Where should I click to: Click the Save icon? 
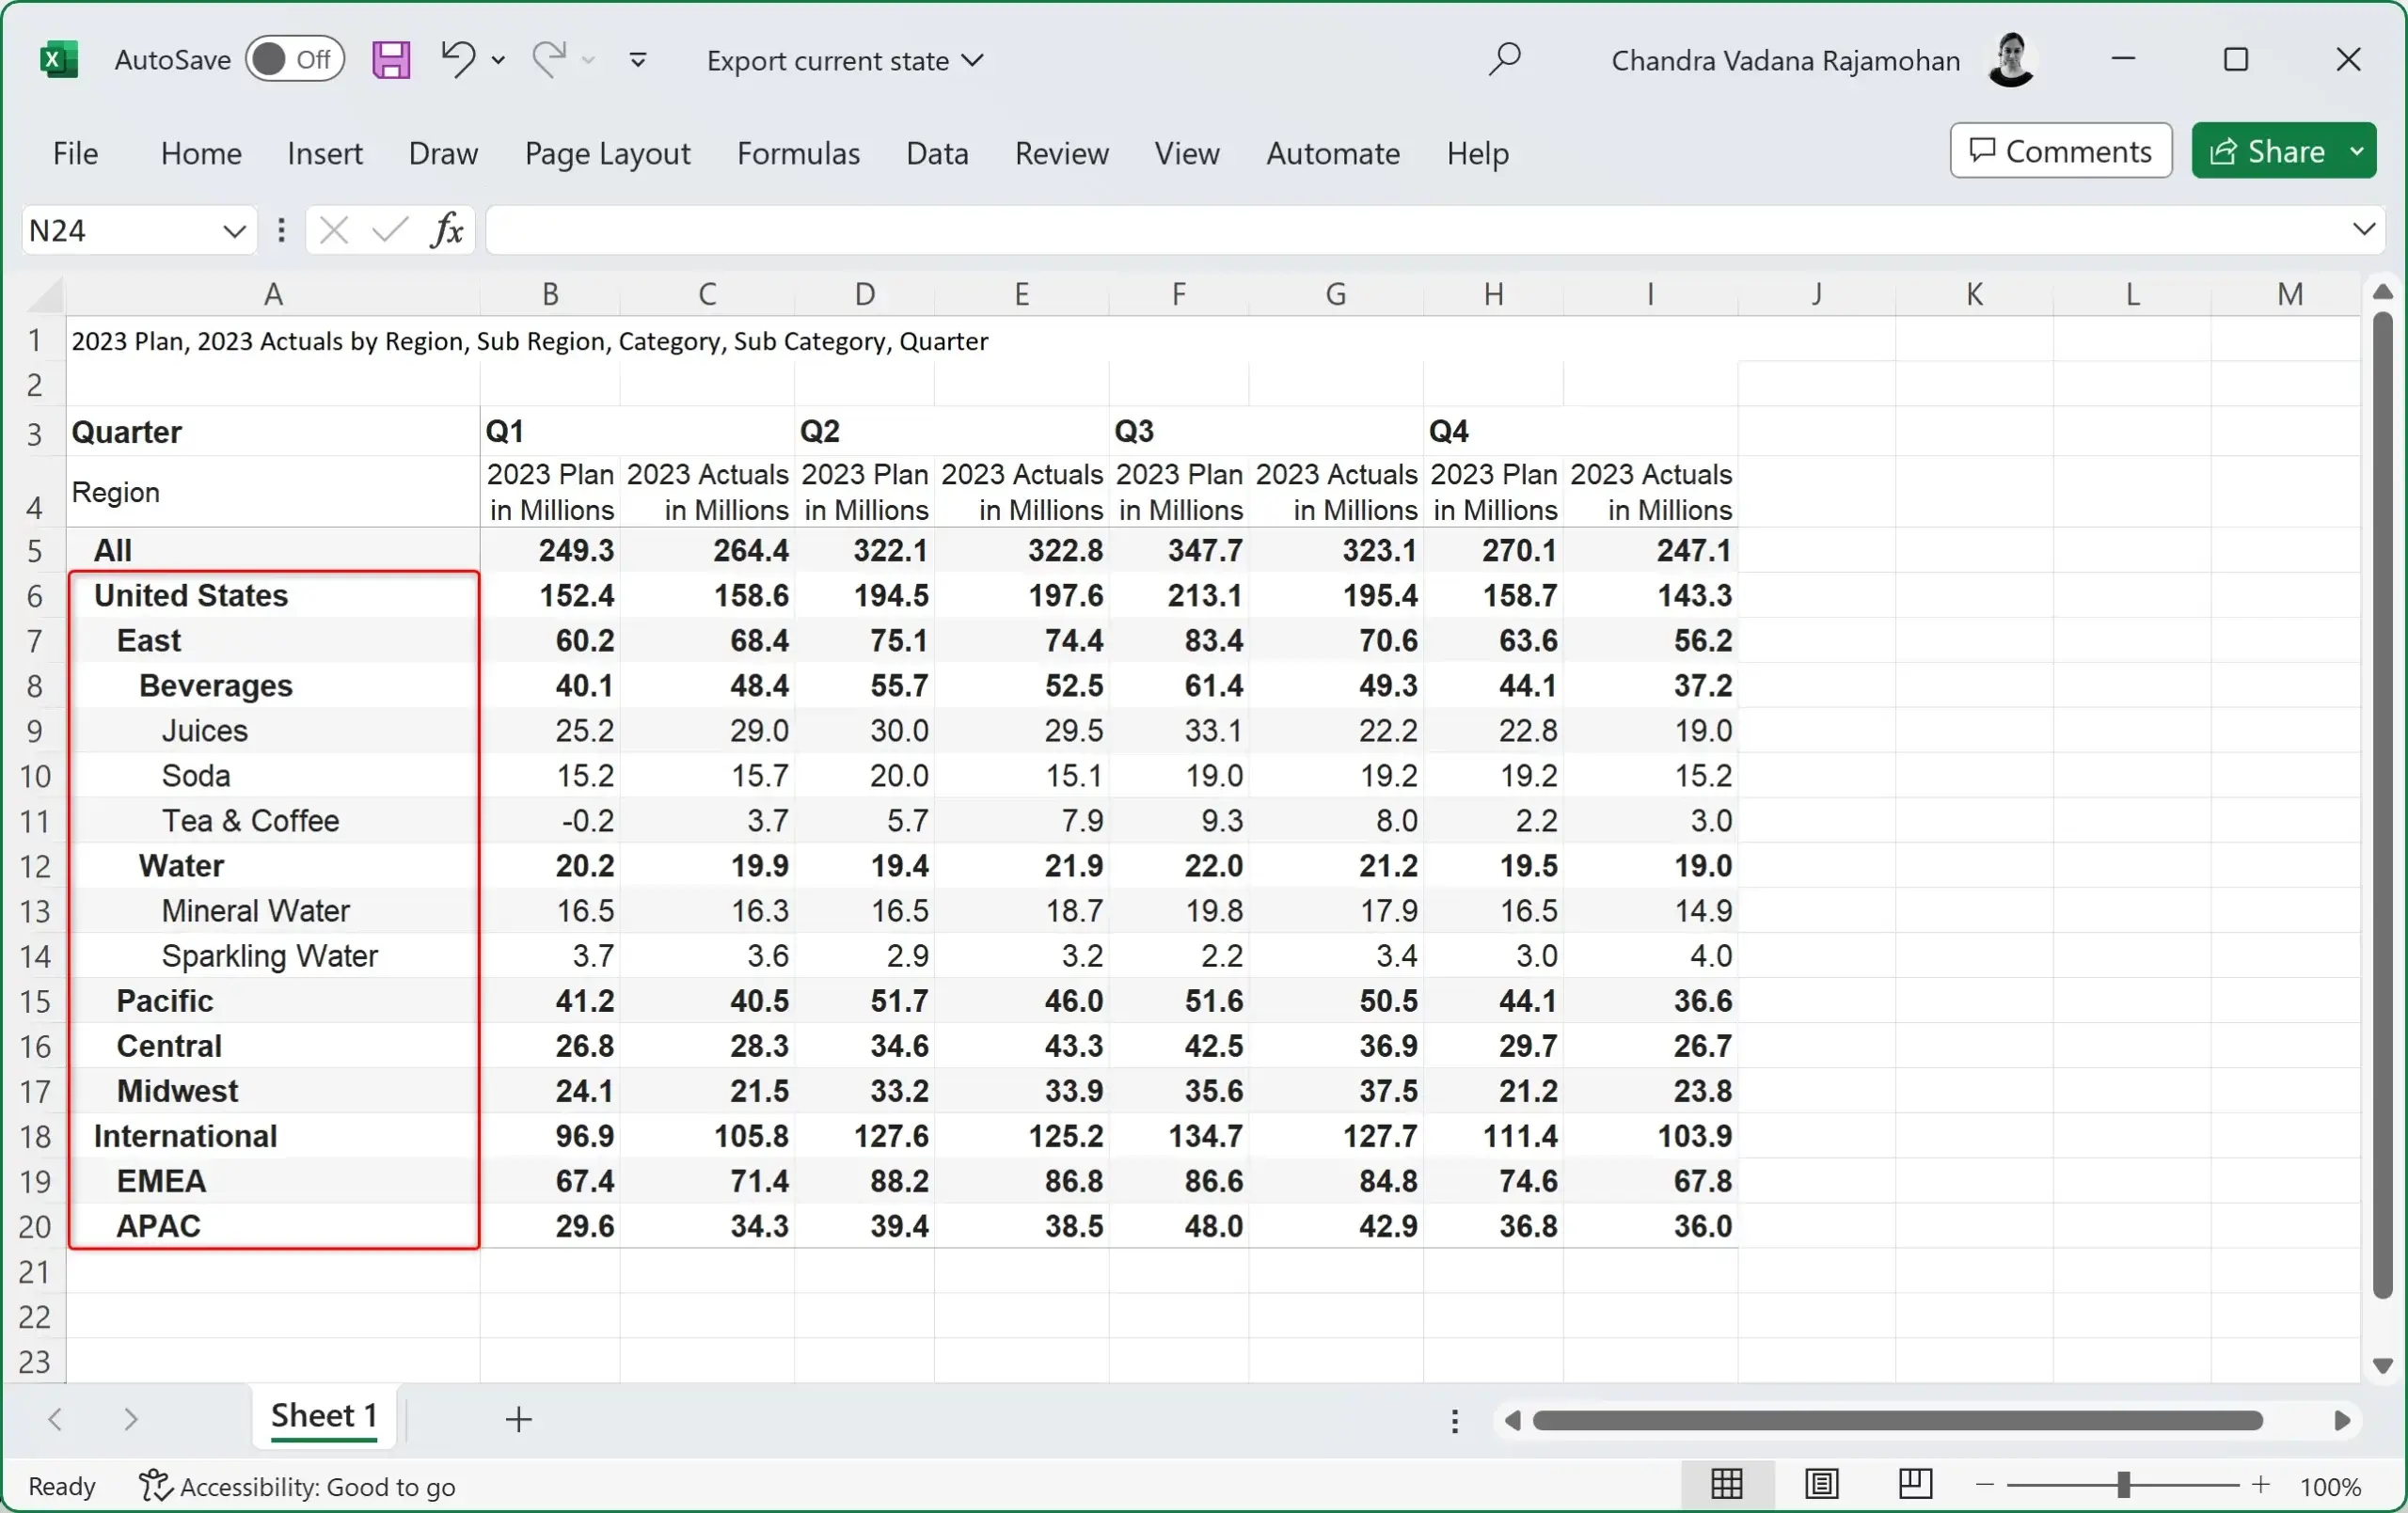coord(392,59)
